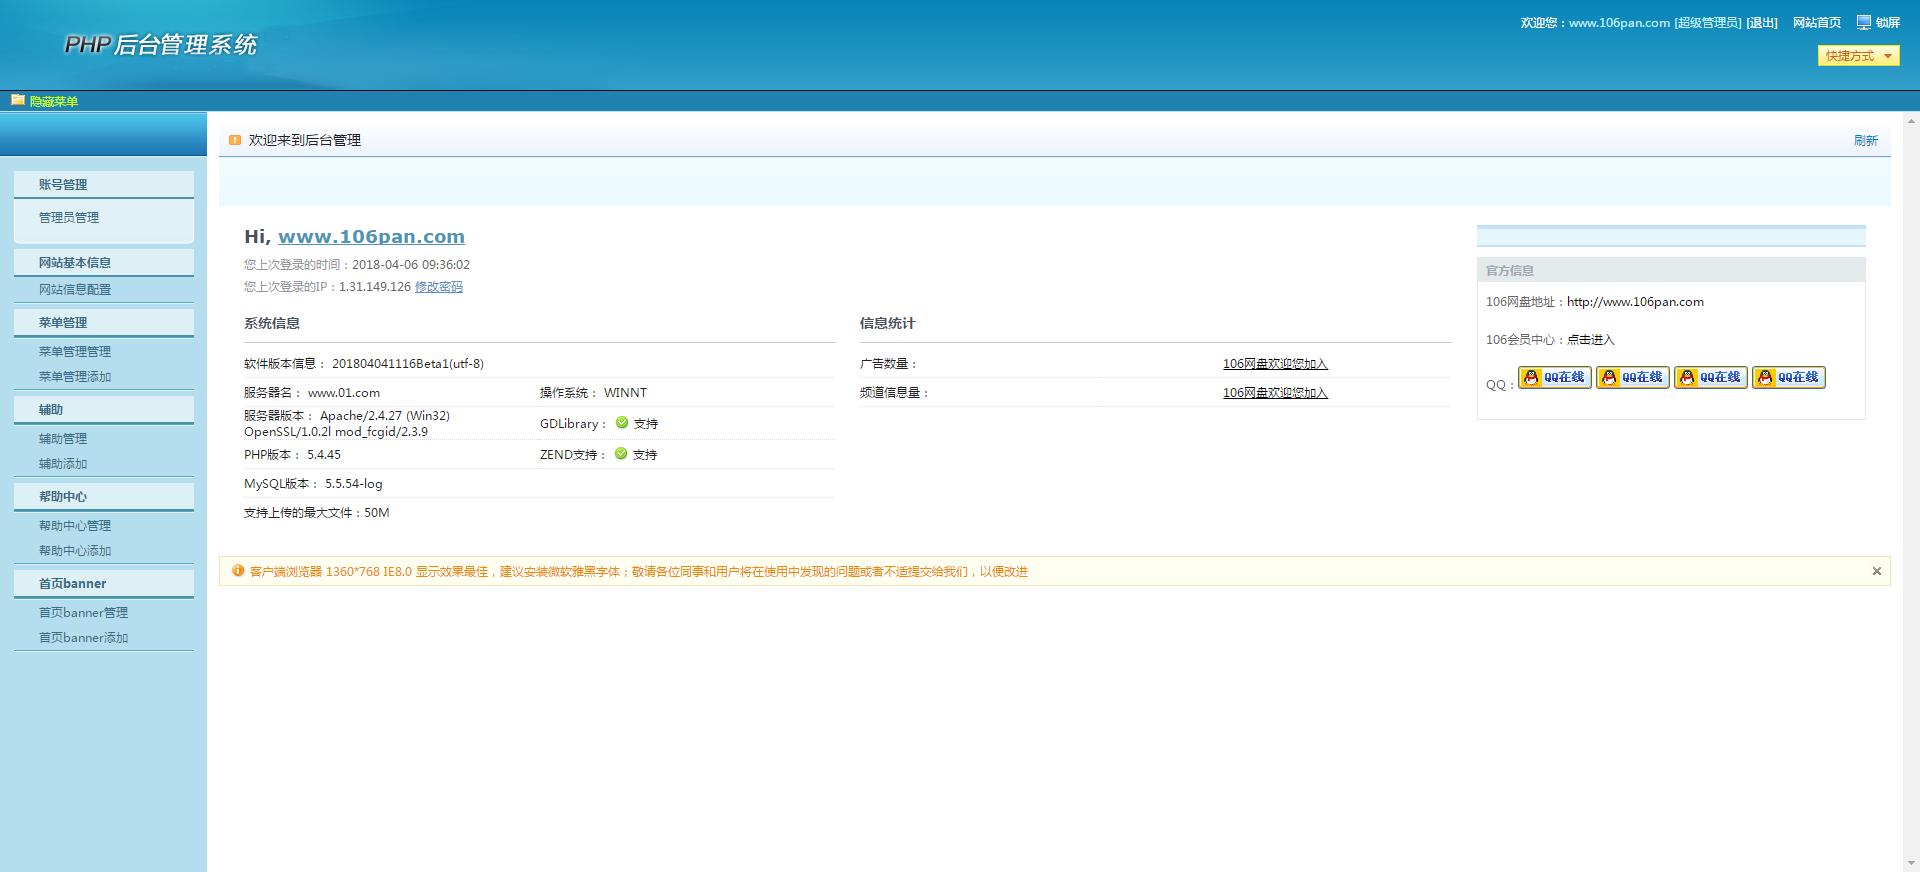
Task: Open 菜单管理管理 in sidebar
Action: [x=75, y=351]
